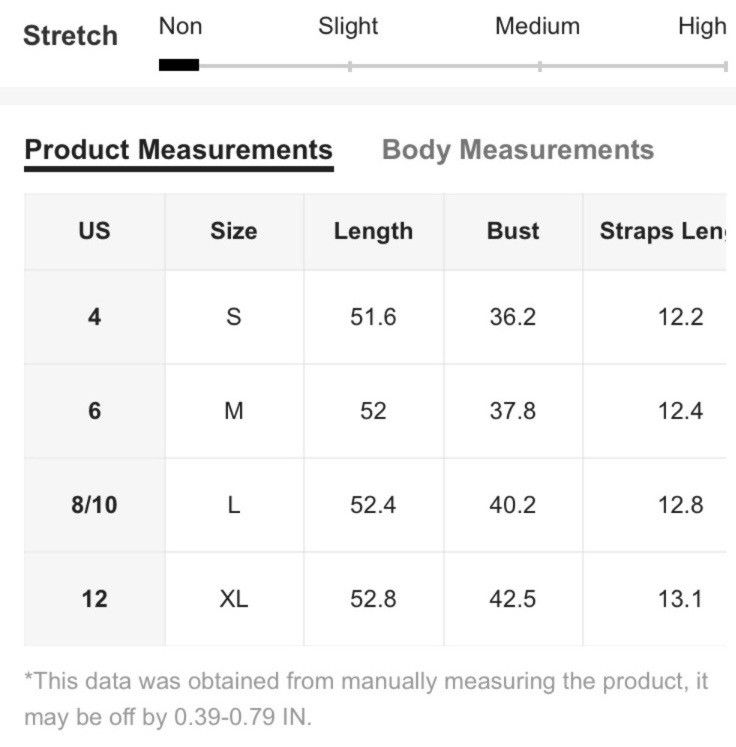This screenshot has height=747, width=736.
Task: Select the US 4 row cell
Action: [94, 317]
